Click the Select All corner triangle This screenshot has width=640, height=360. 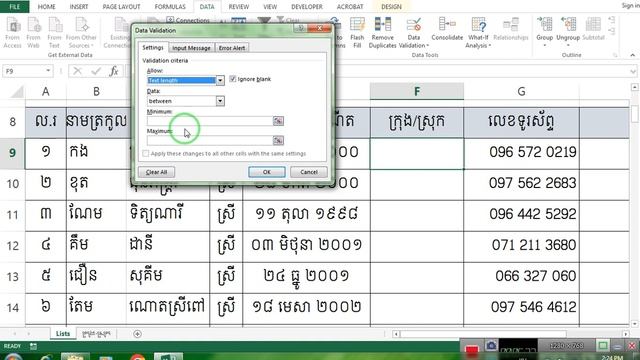click(x=17, y=91)
